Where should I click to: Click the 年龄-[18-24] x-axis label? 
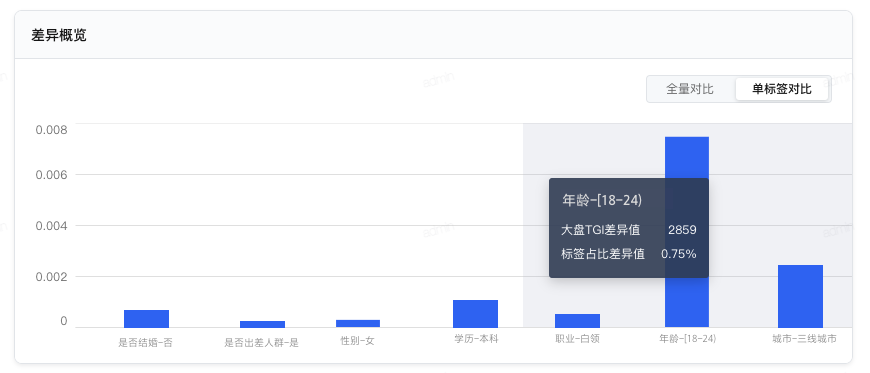coord(687,338)
